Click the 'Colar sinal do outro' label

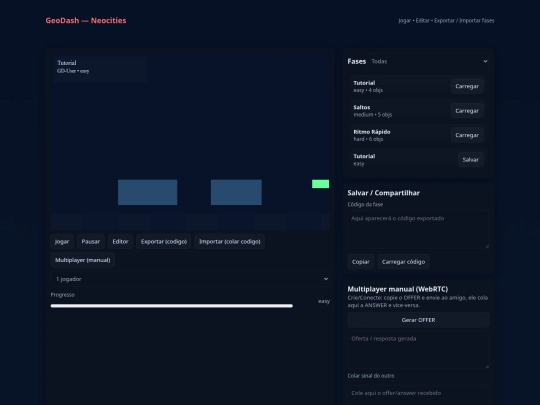coord(371,376)
